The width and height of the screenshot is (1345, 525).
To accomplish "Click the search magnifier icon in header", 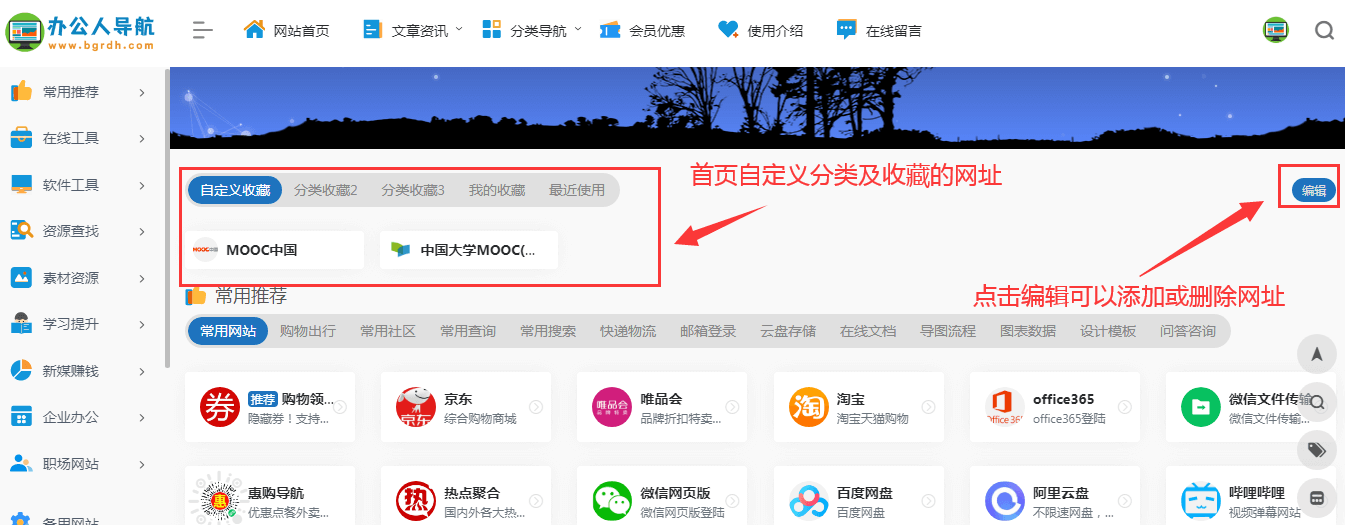I will pos(1324,30).
